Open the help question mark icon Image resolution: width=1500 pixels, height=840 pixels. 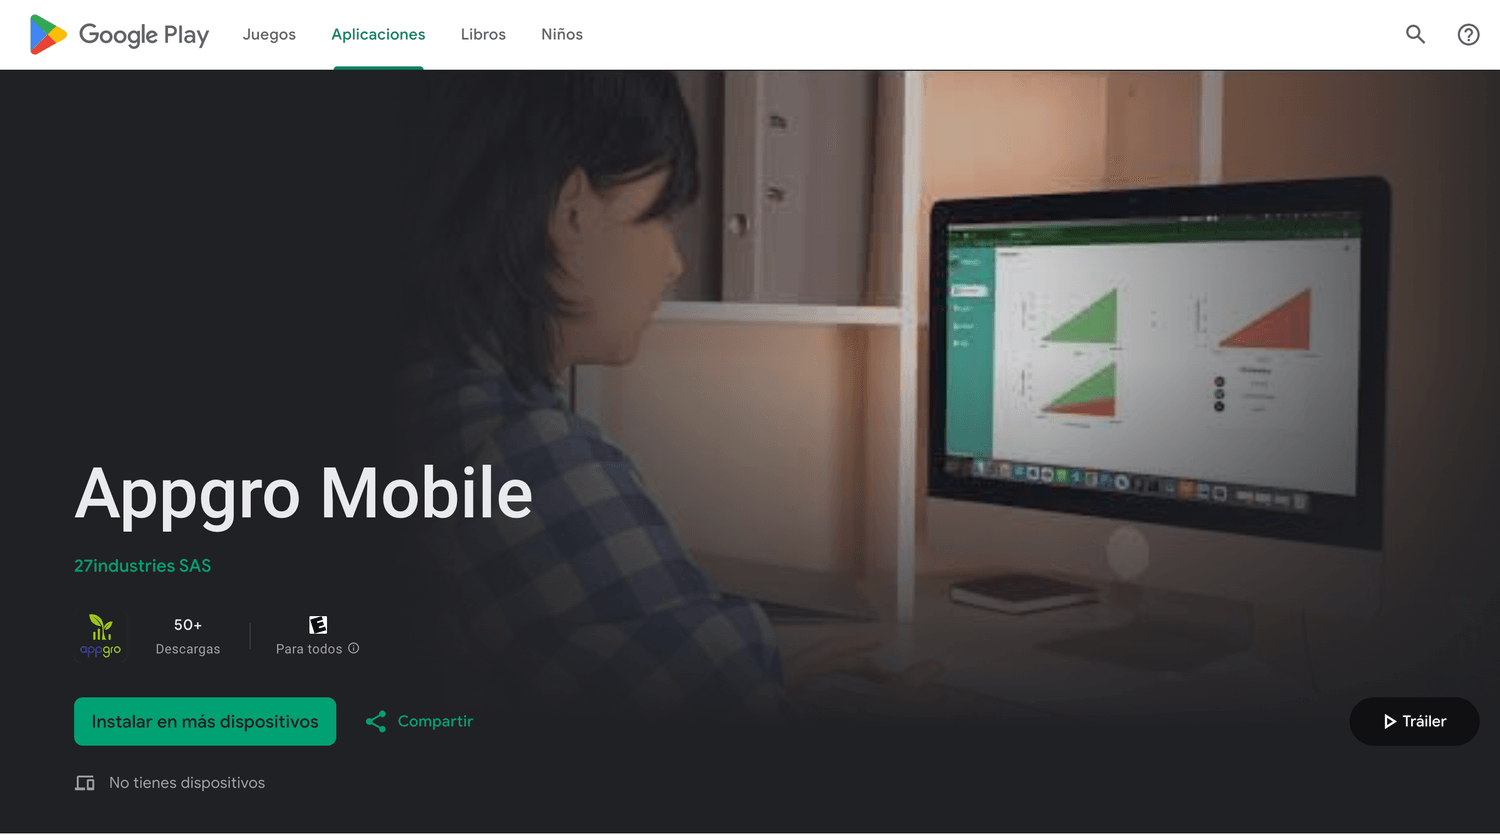point(1468,34)
